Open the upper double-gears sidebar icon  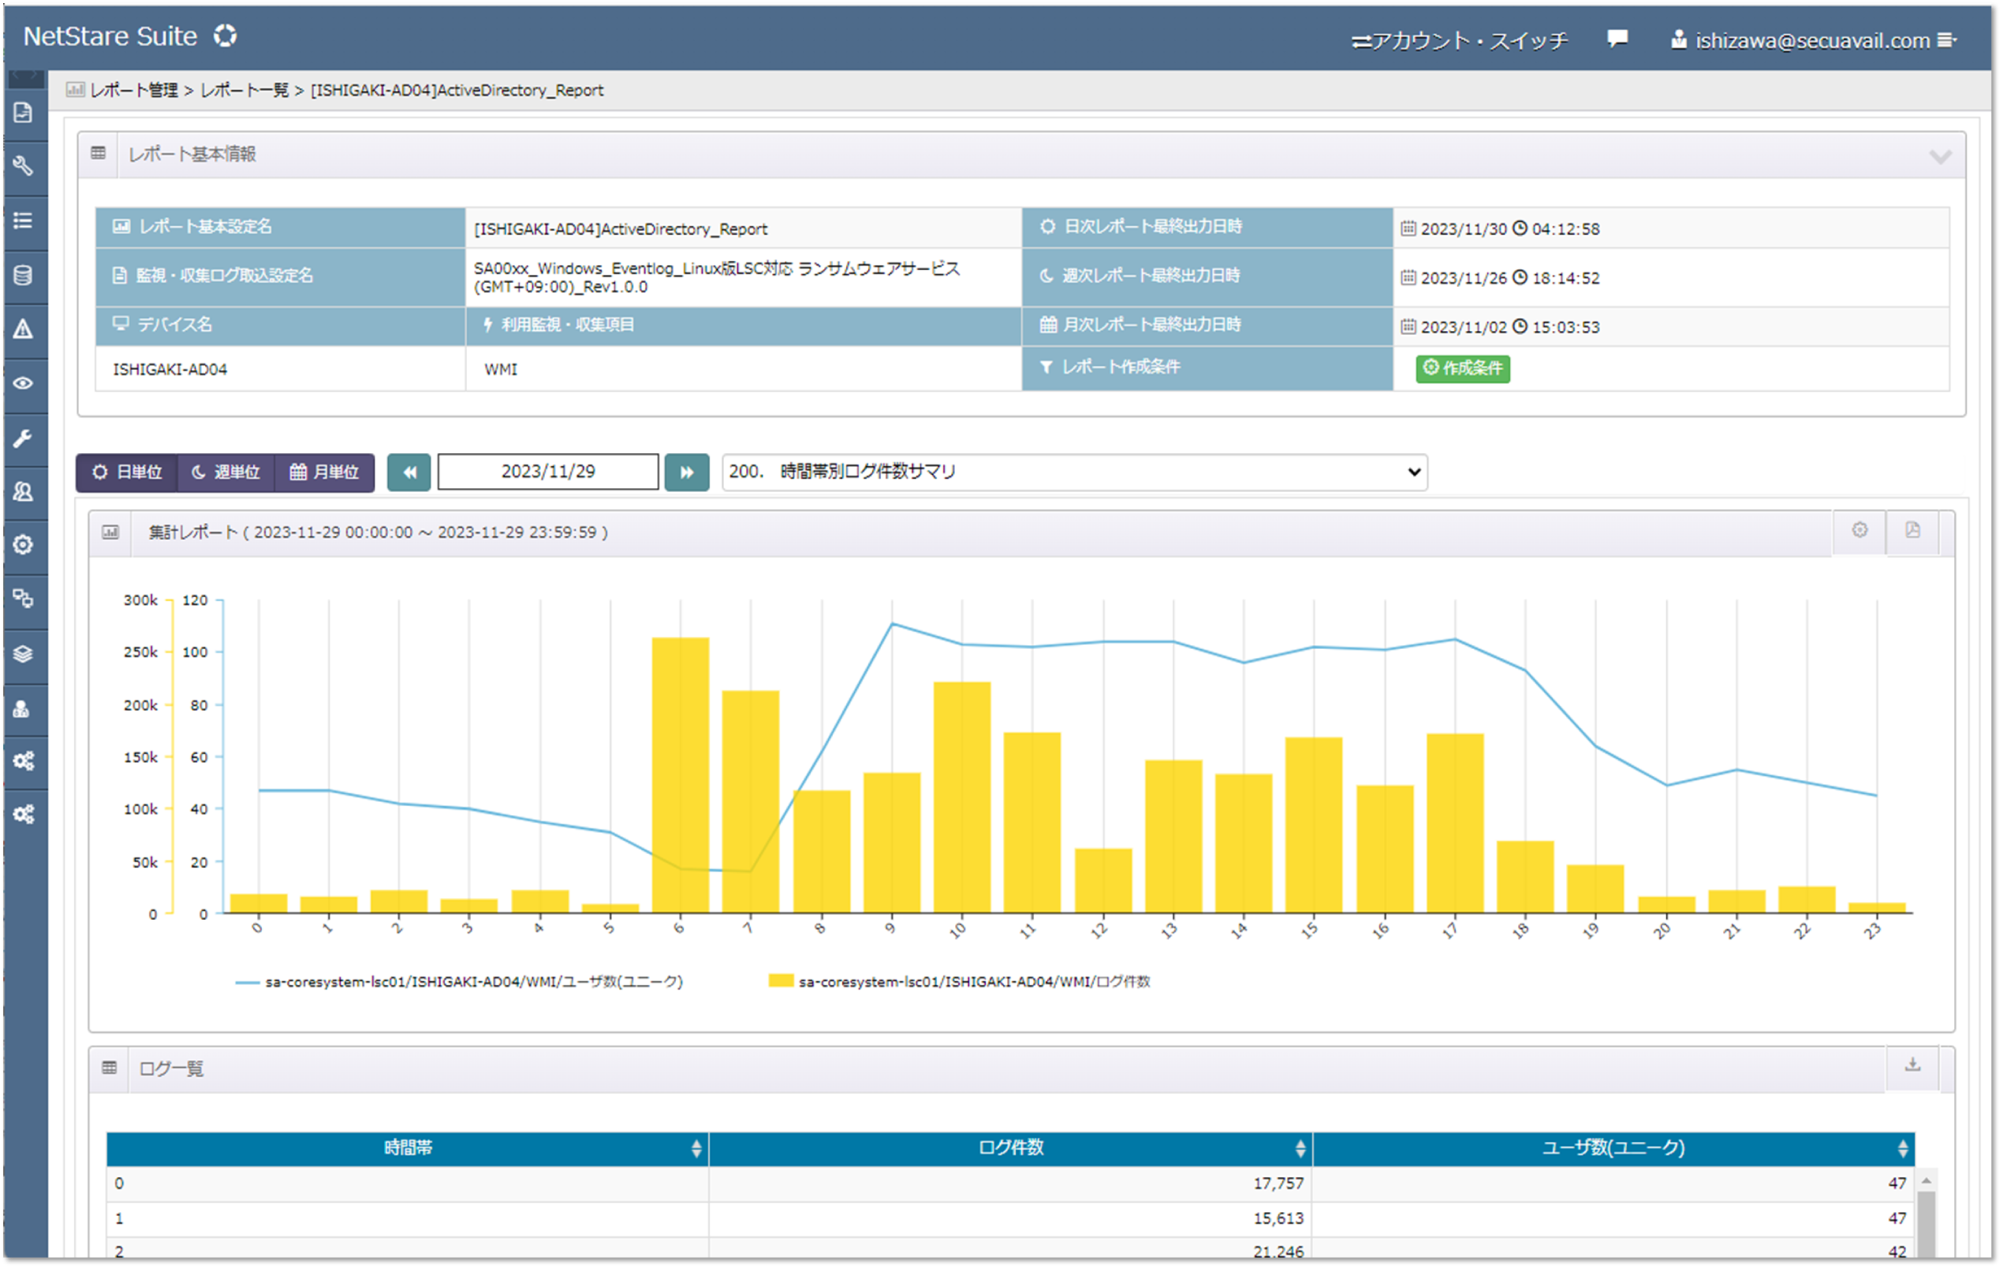point(23,761)
